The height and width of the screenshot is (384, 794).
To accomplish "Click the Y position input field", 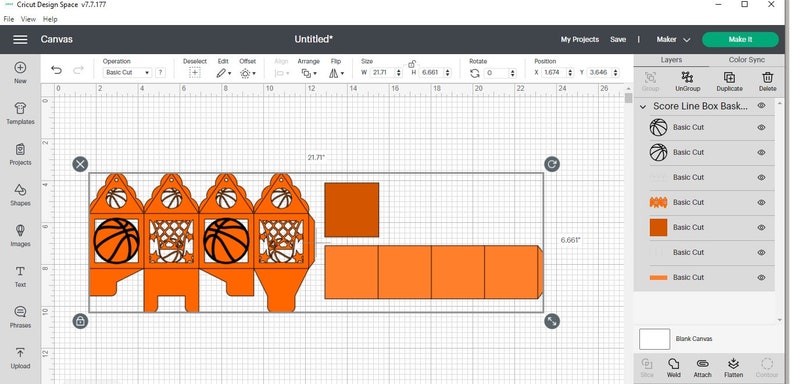I will click(x=599, y=72).
